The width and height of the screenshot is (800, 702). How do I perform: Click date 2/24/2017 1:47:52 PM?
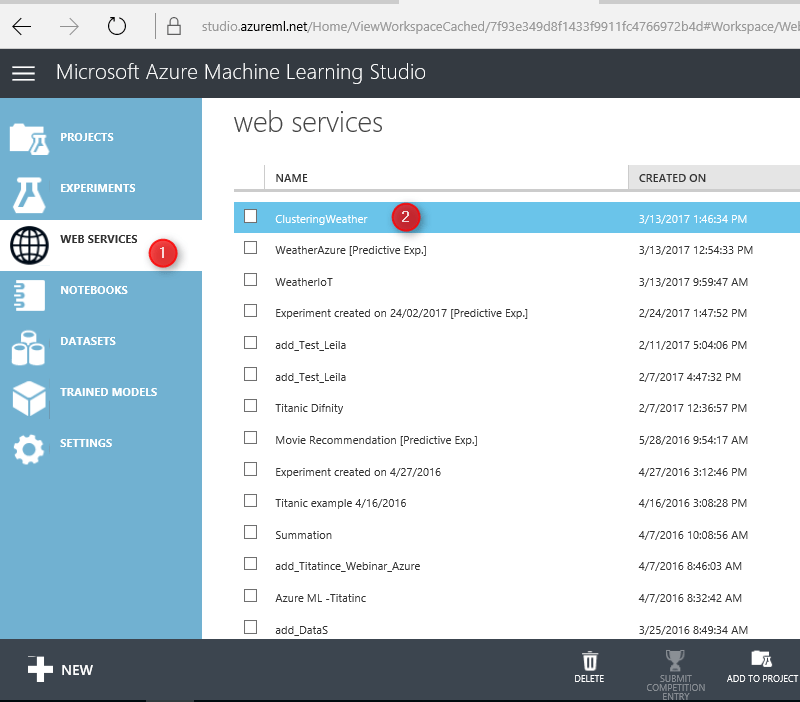(x=693, y=313)
